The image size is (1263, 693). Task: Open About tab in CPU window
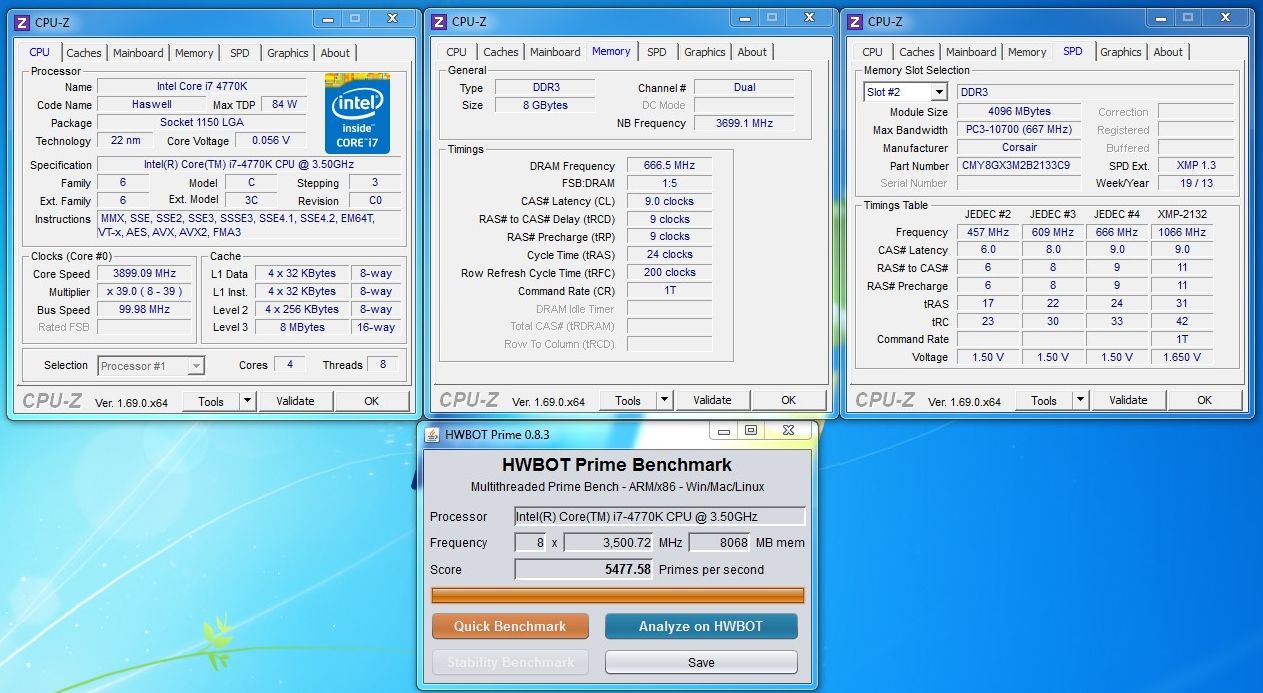[x=335, y=53]
